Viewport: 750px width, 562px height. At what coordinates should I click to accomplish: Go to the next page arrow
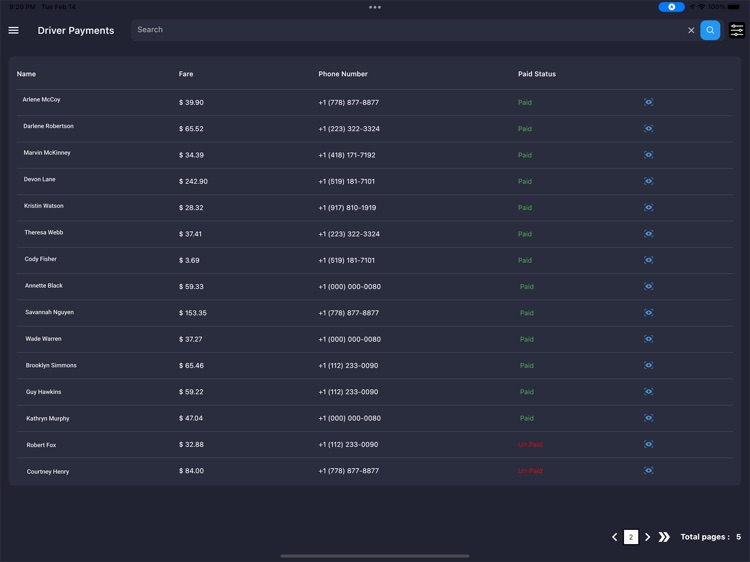pyautogui.click(x=647, y=537)
